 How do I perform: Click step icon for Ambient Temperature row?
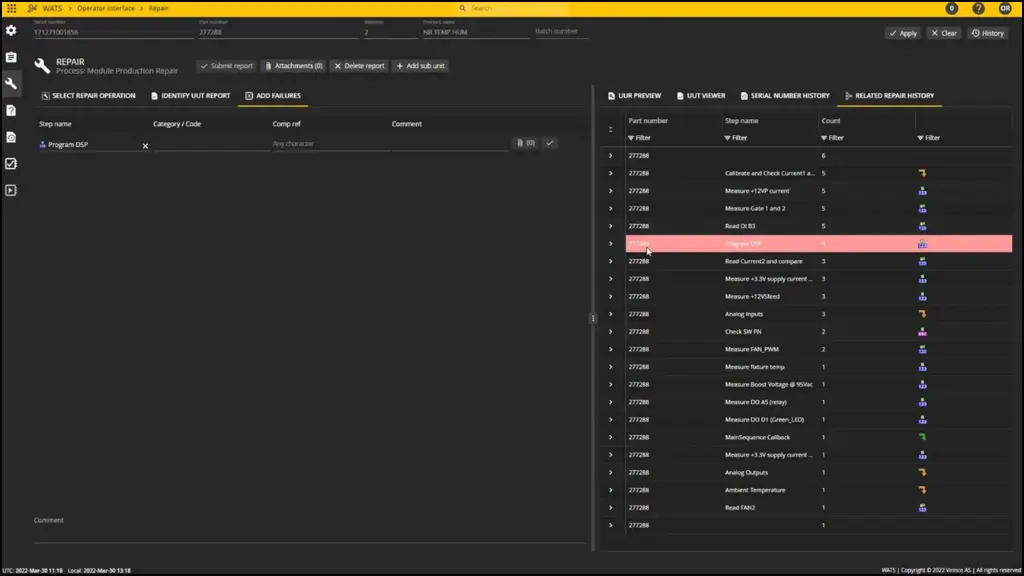coord(922,490)
